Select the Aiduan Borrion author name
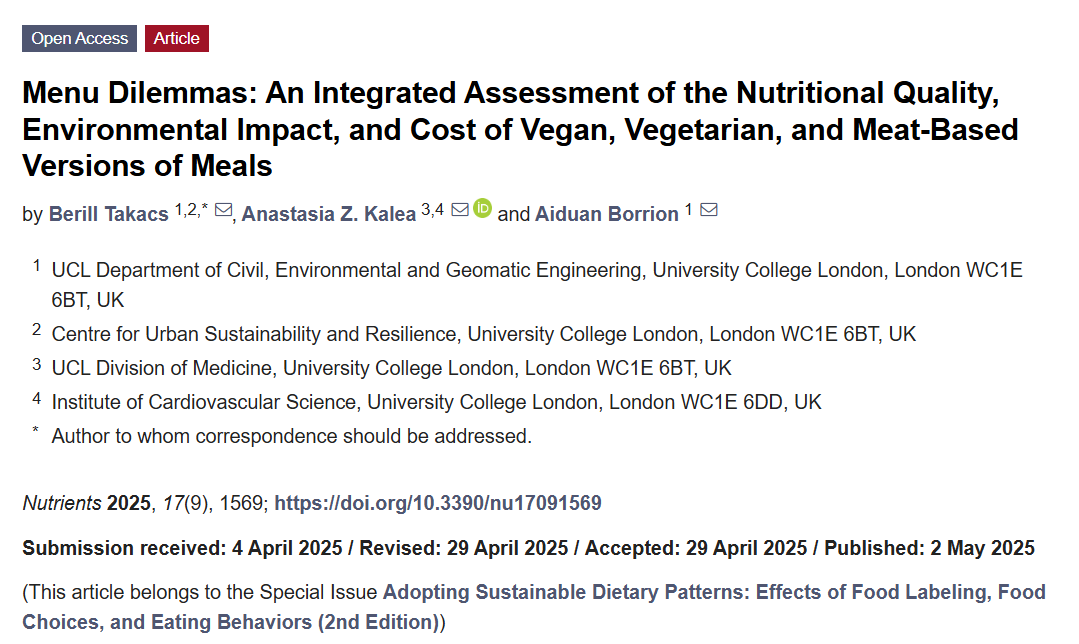1079x644 pixels. (607, 214)
